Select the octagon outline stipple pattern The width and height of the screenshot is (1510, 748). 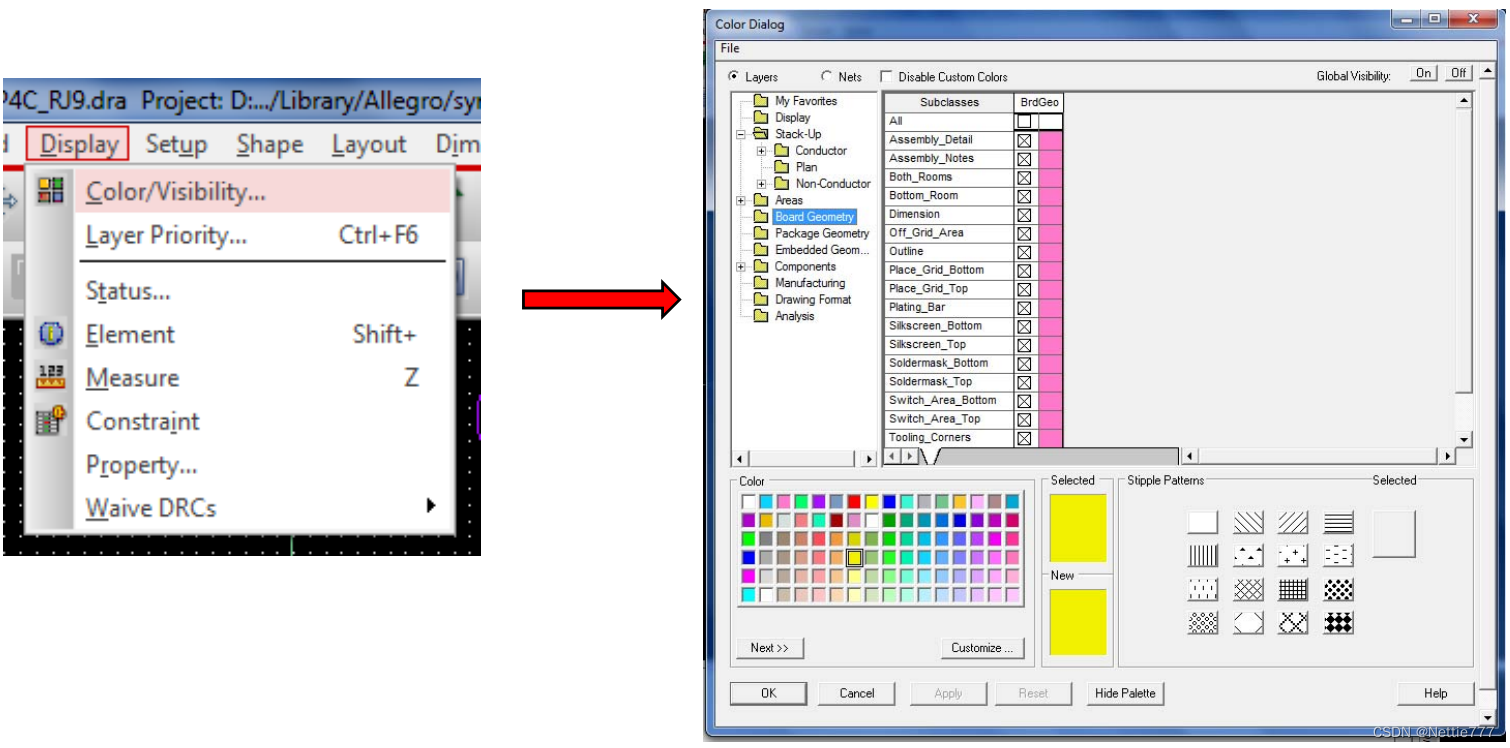coord(1248,623)
